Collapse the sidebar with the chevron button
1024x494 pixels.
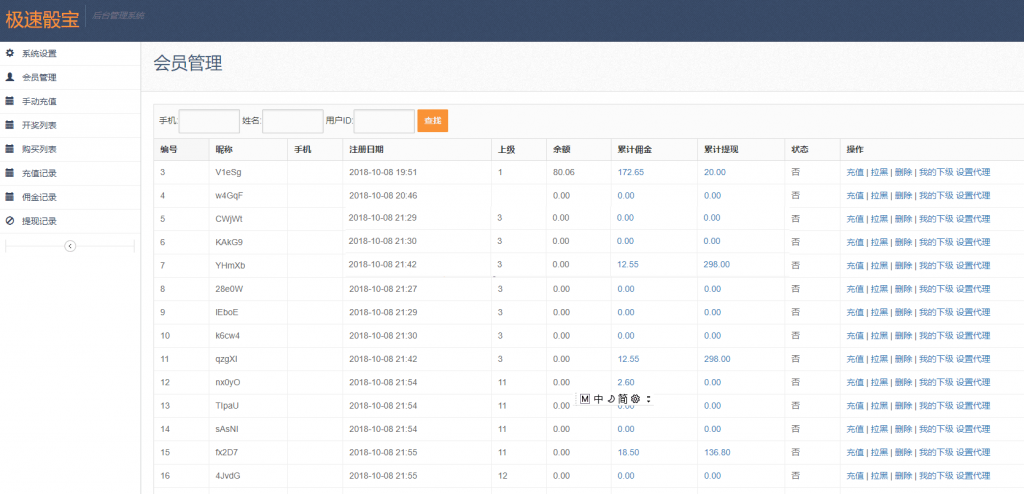pos(70,246)
